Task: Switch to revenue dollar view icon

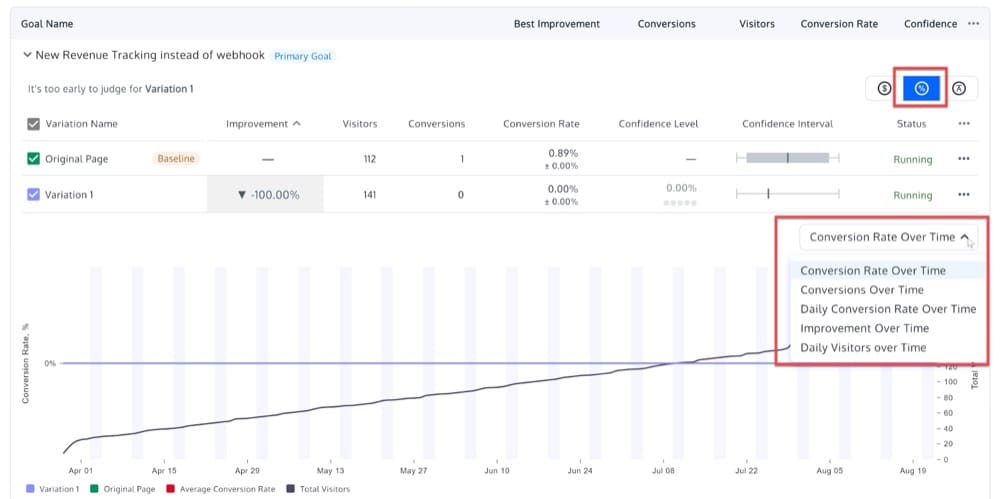Action: (883, 89)
